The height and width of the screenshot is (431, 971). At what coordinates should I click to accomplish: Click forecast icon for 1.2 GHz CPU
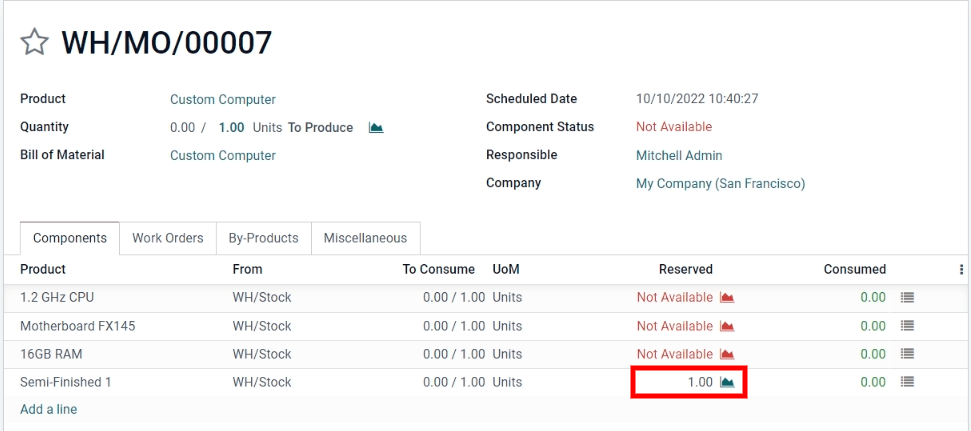727,298
